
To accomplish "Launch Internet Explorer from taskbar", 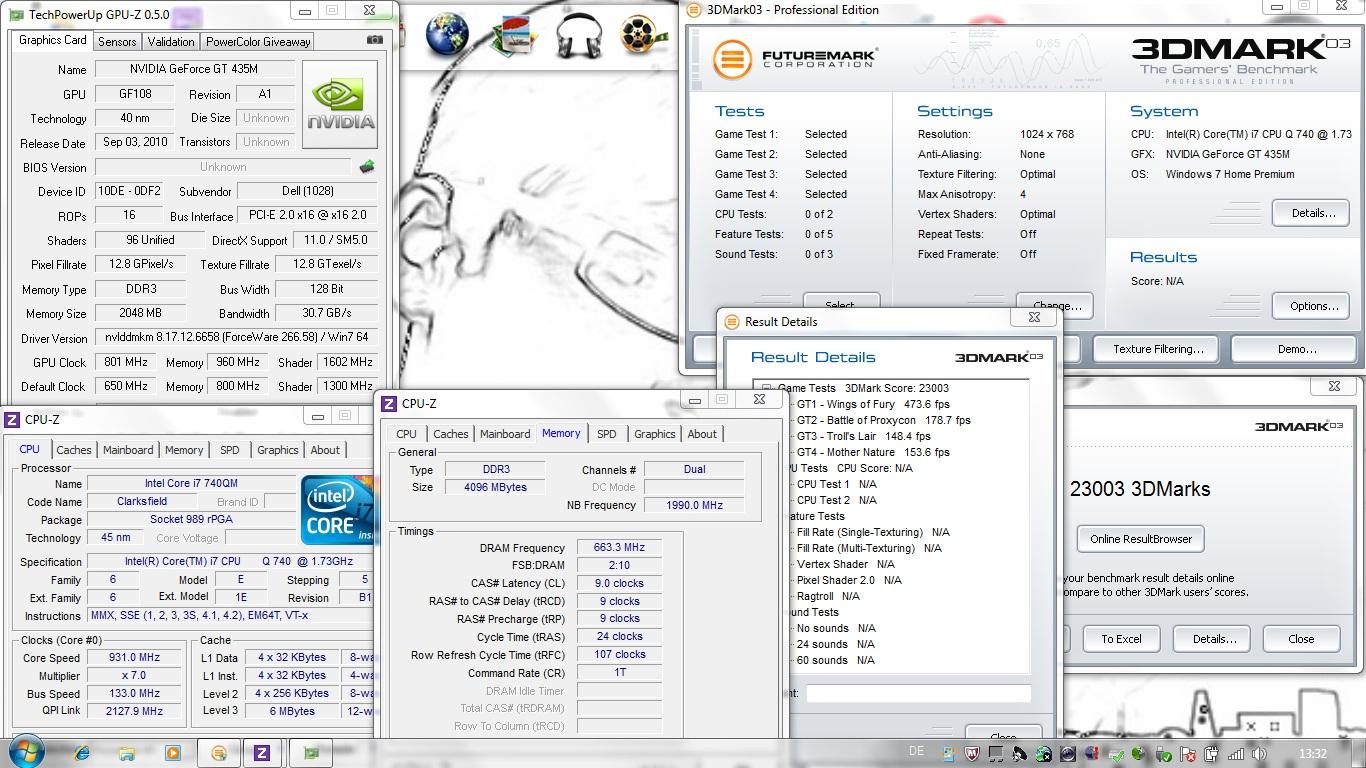I will (82, 753).
